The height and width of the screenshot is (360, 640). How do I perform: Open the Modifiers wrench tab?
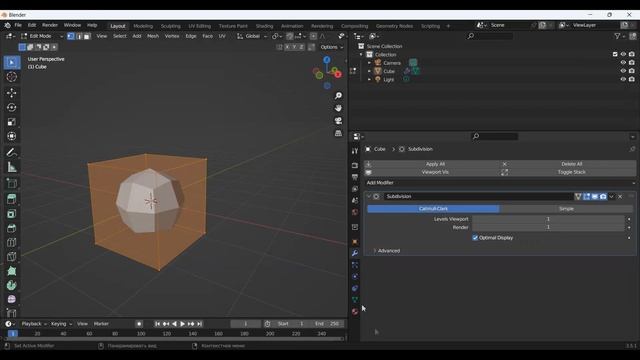355,253
